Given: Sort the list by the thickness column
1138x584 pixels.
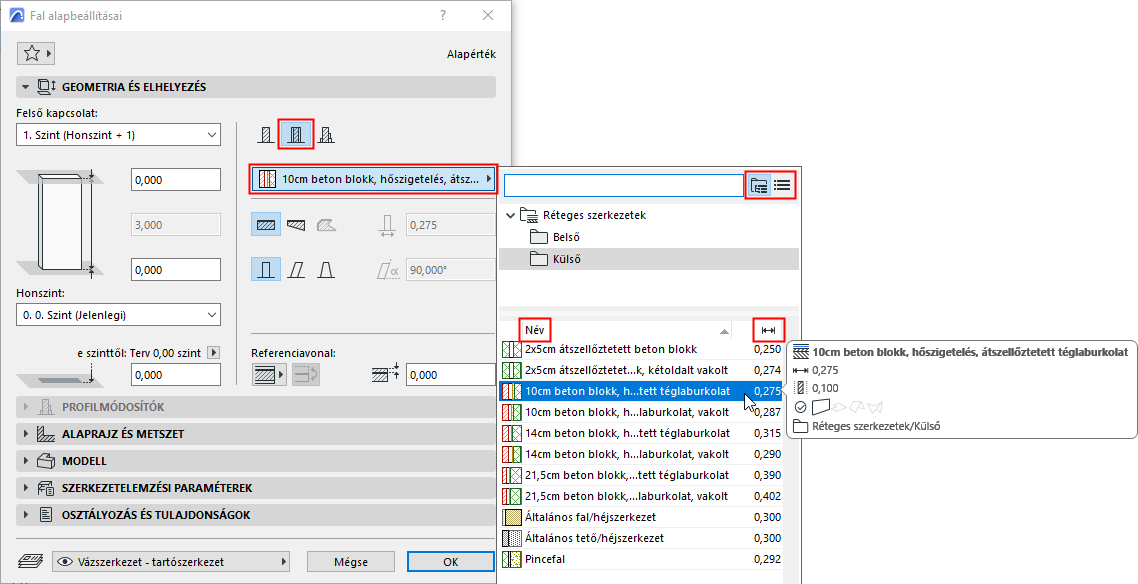Looking at the screenshot, I should pyautogui.click(x=769, y=331).
